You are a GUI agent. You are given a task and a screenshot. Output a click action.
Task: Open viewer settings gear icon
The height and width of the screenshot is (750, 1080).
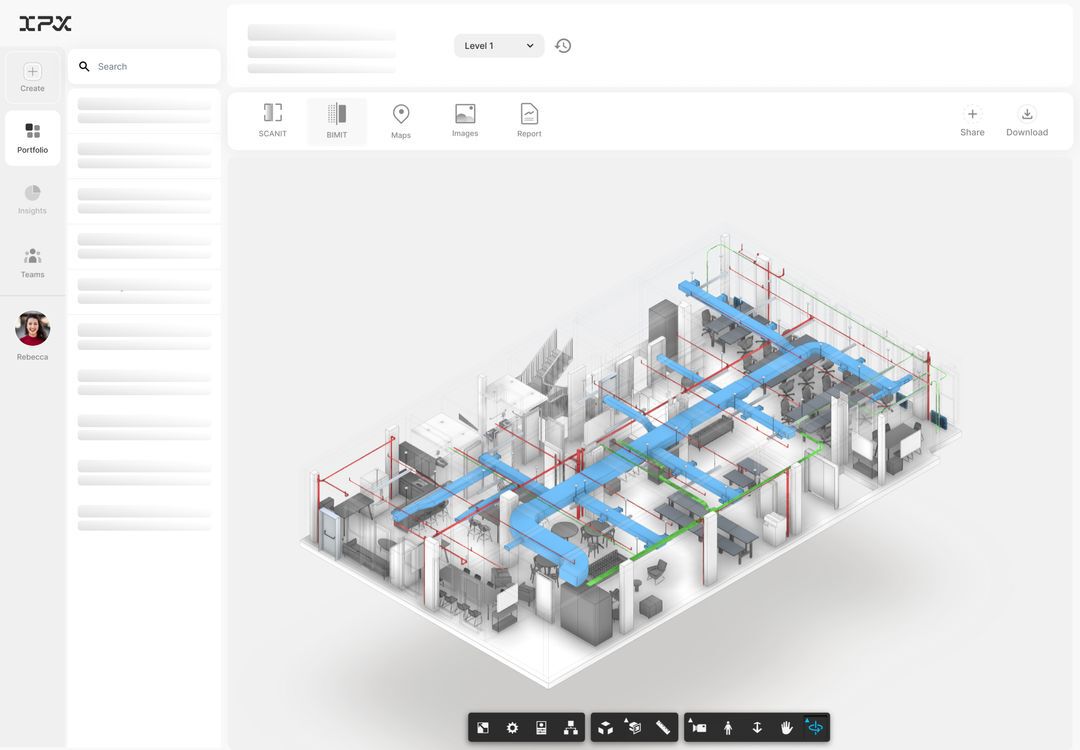pyautogui.click(x=512, y=728)
